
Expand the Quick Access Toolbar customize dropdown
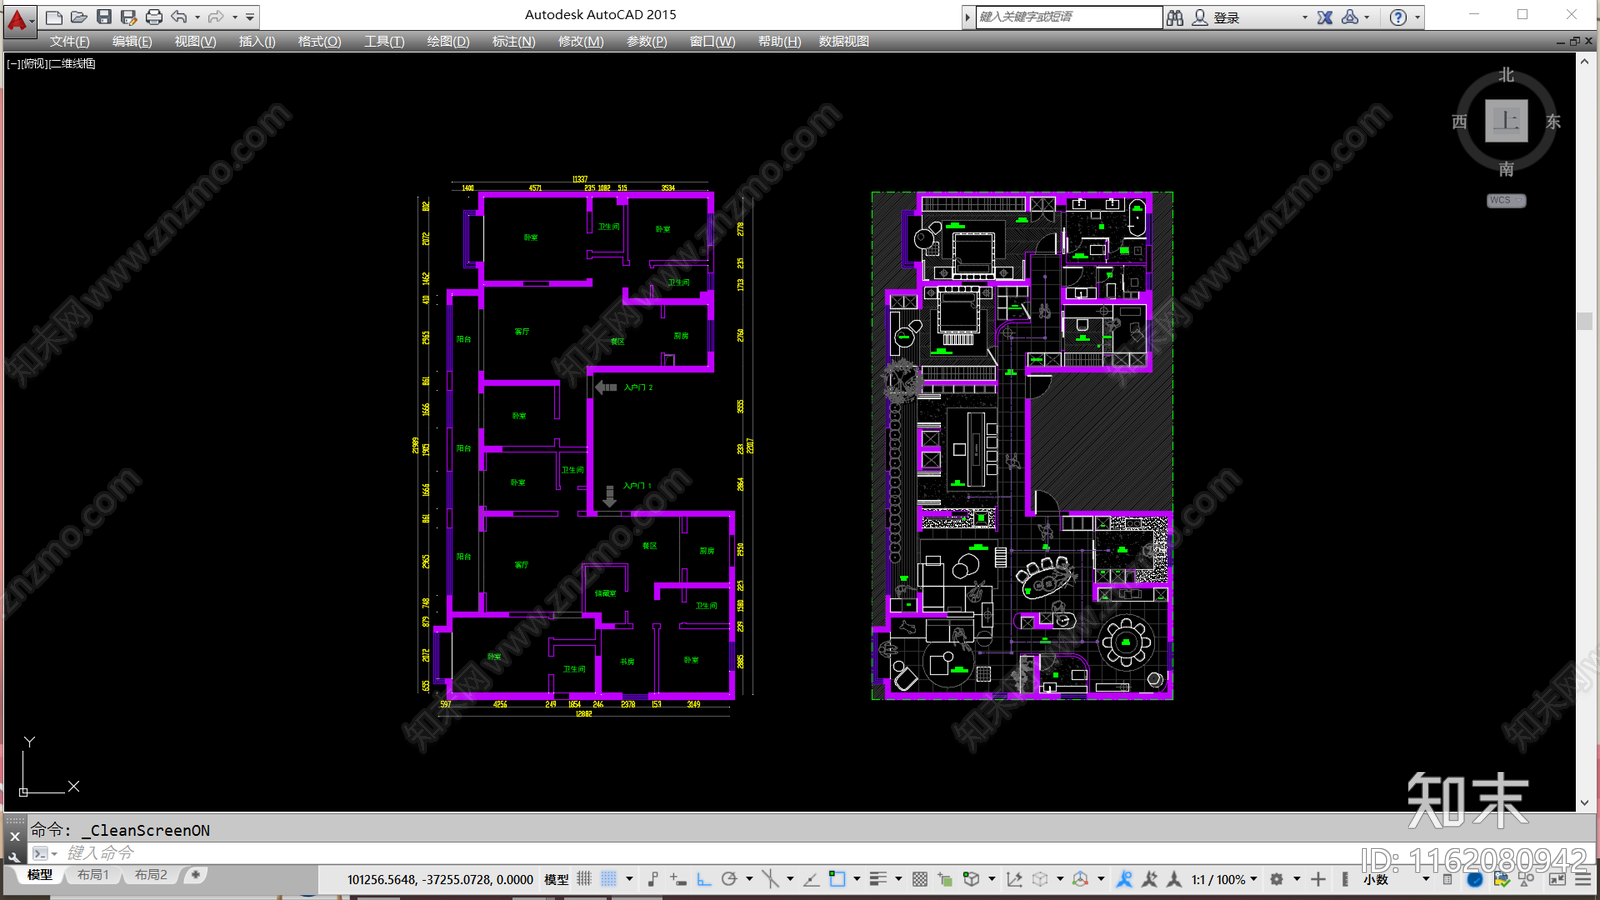250,17
